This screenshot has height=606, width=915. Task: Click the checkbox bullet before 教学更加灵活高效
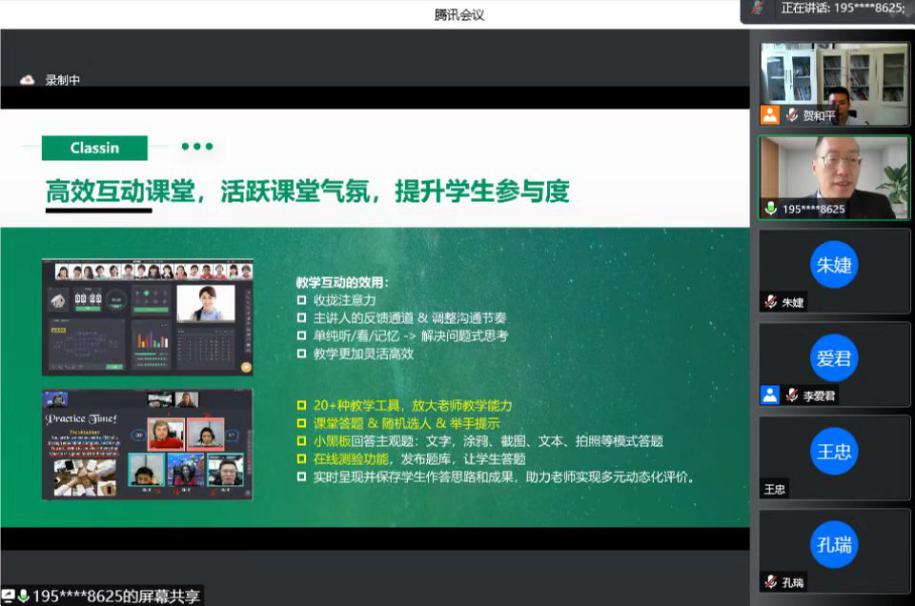pos(301,354)
